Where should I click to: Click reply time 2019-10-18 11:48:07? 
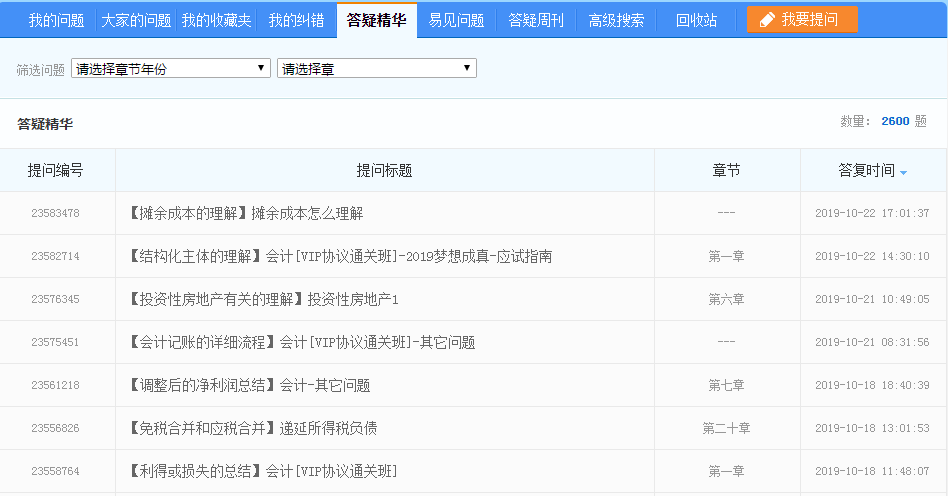(x=872, y=471)
